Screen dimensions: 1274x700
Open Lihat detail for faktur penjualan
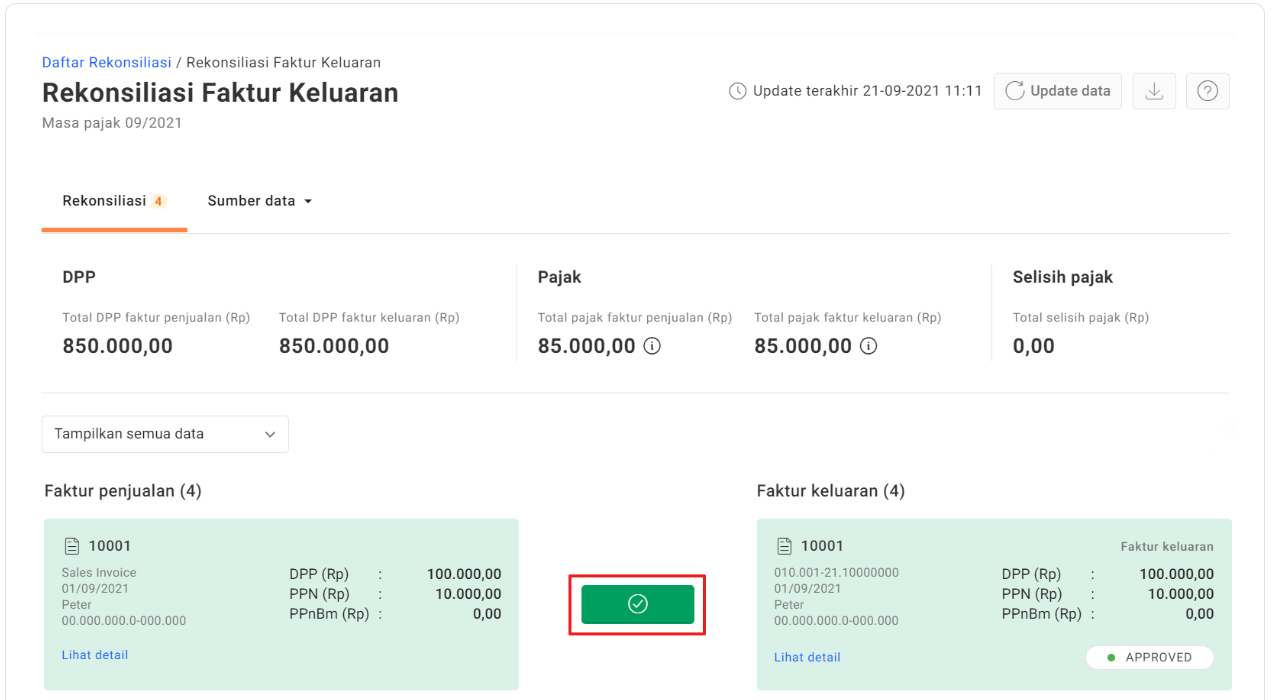(95, 655)
